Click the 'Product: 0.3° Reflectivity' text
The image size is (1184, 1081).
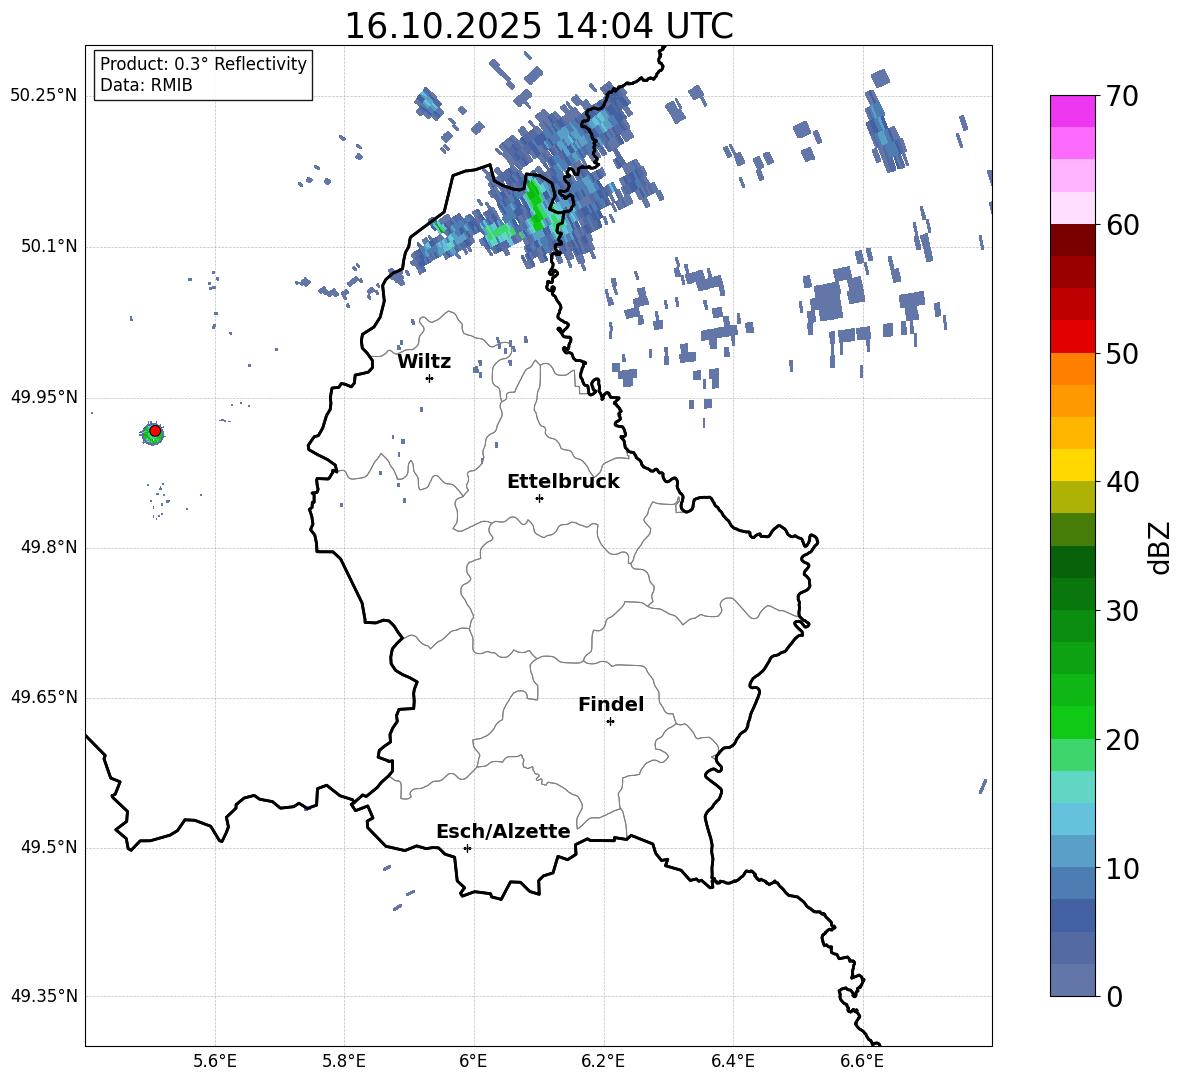[203, 63]
